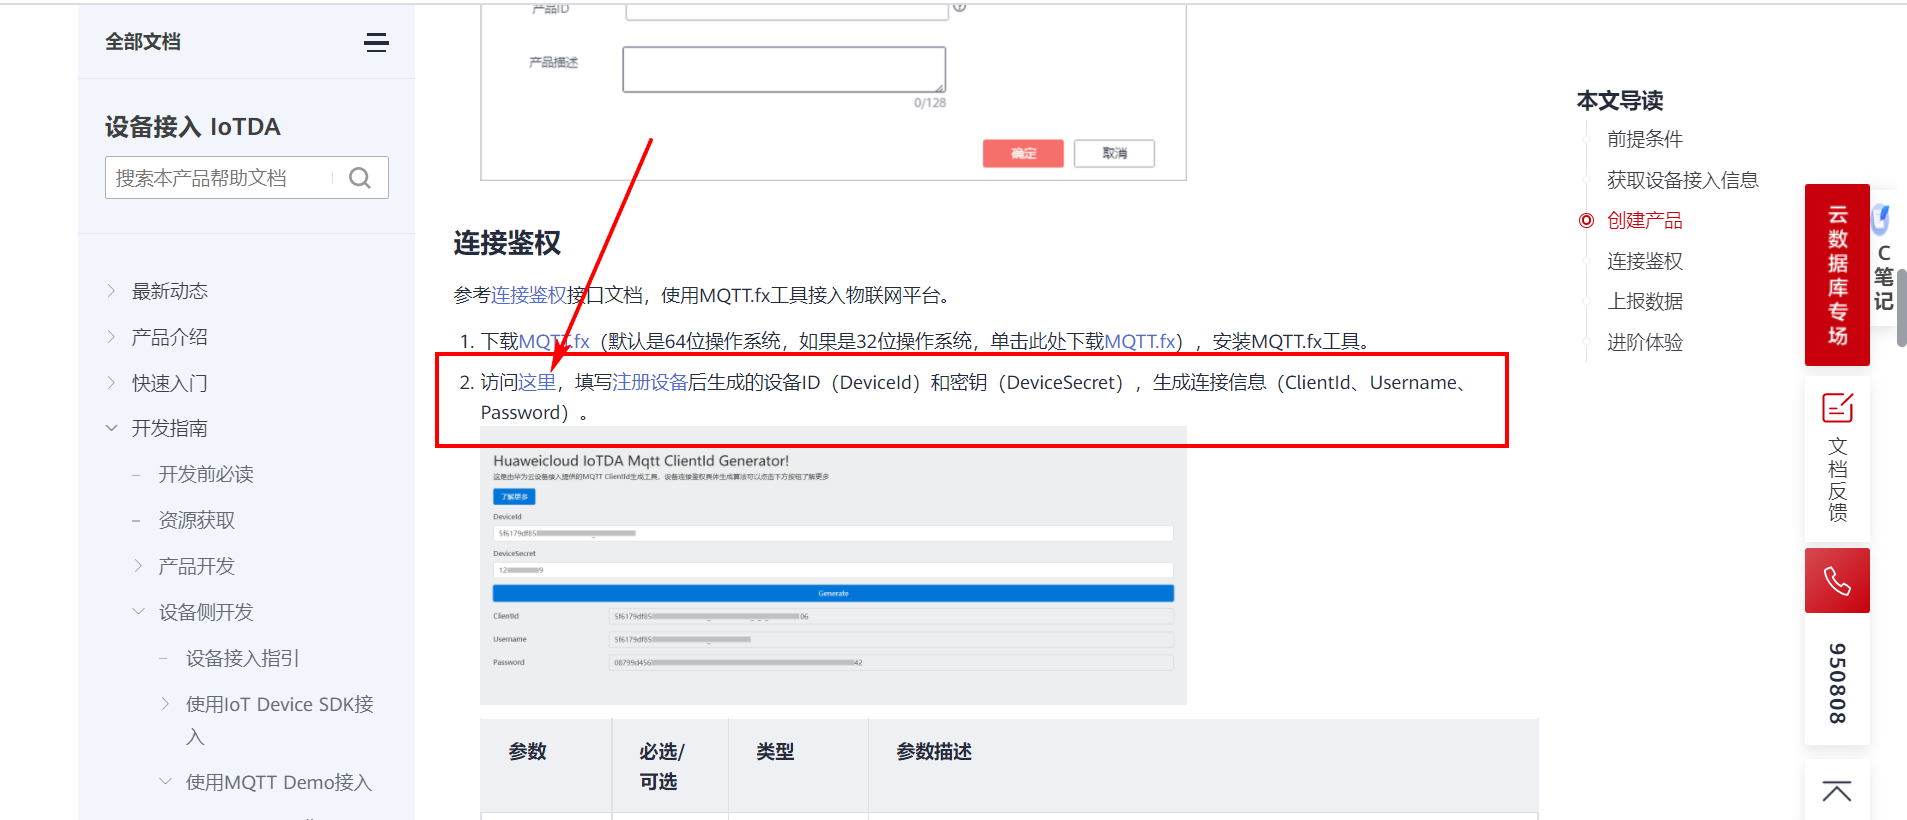Click the 必选/可选 table column header

pos(662,766)
